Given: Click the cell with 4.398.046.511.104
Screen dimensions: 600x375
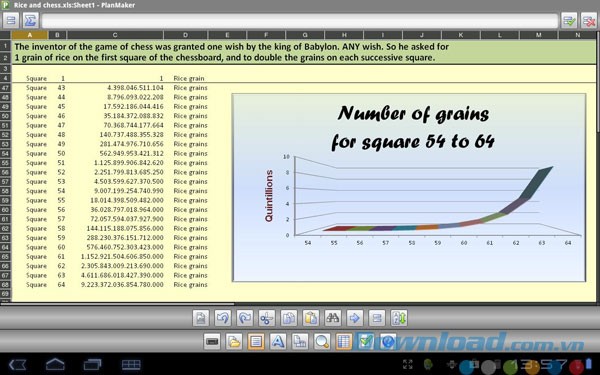Looking at the screenshot, I should pyautogui.click(x=115, y=88).
